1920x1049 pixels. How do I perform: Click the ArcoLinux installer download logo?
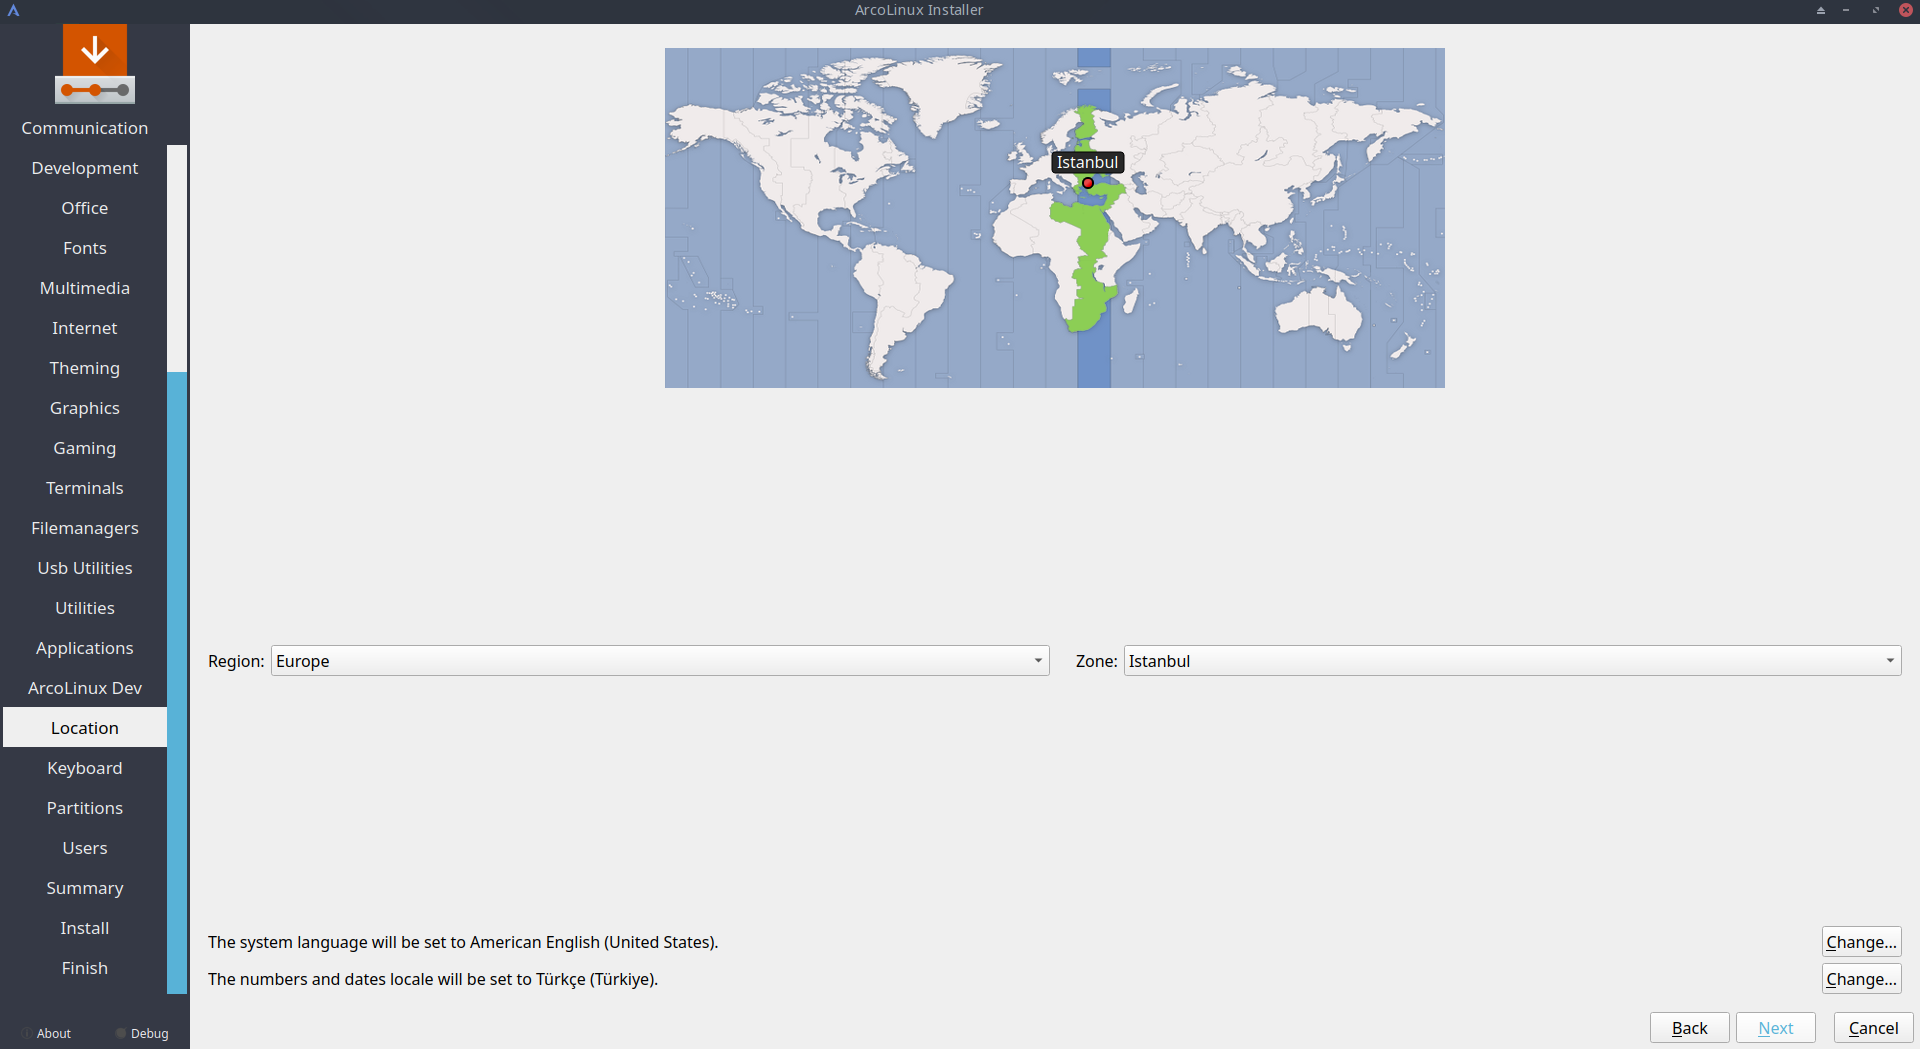95,64
